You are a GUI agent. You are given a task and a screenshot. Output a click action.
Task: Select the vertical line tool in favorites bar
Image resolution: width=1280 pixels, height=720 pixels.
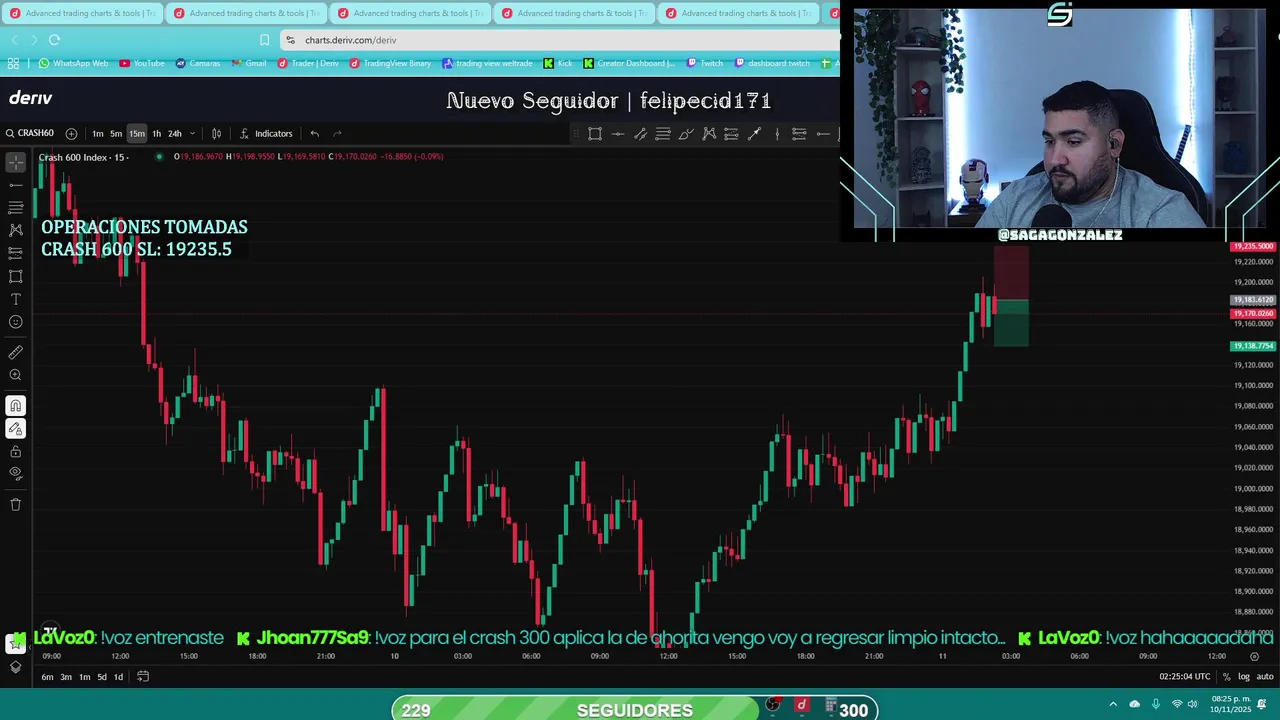coord(777,133)
